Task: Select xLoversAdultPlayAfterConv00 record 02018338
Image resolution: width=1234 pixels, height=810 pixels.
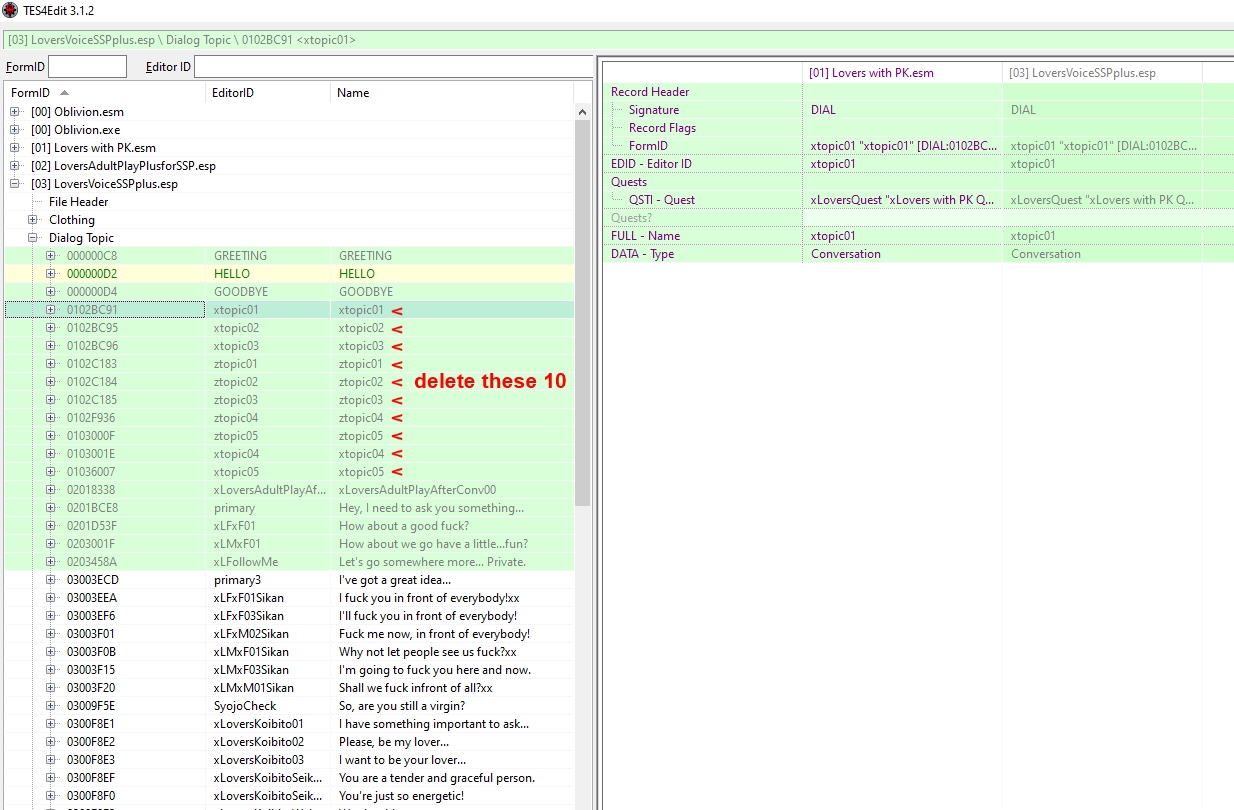Action: click(289, 490)
